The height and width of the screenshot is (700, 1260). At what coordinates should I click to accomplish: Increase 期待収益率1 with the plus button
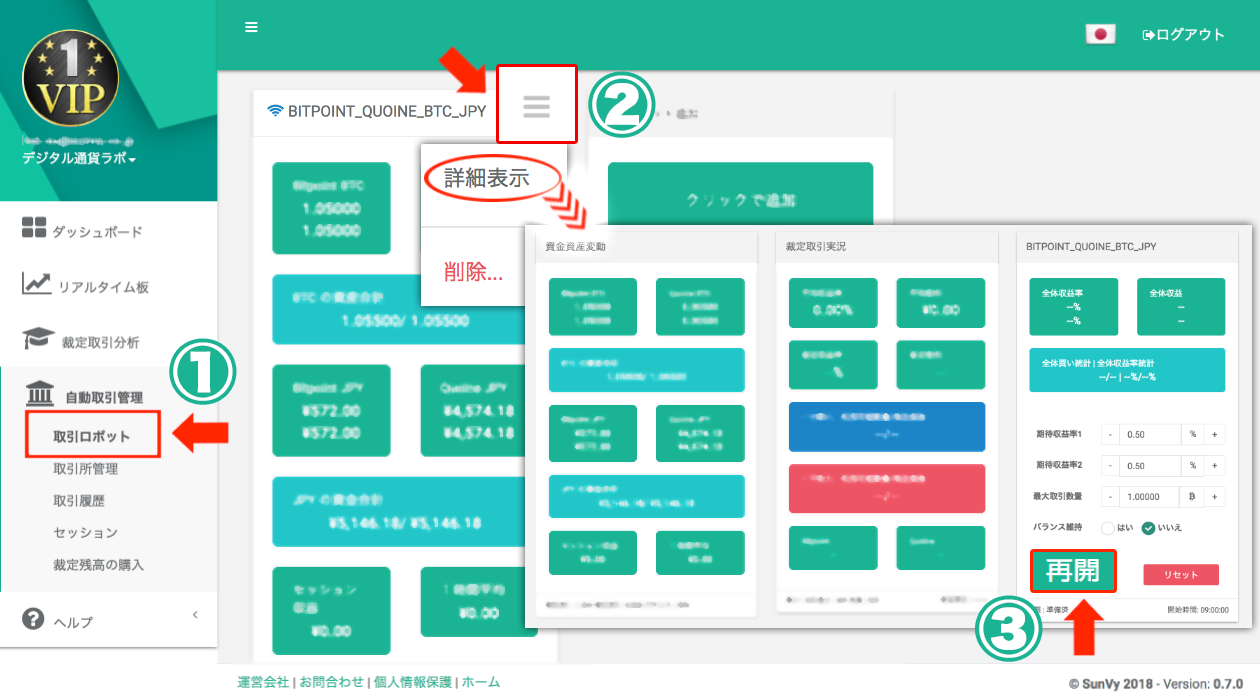[1215, 435]
